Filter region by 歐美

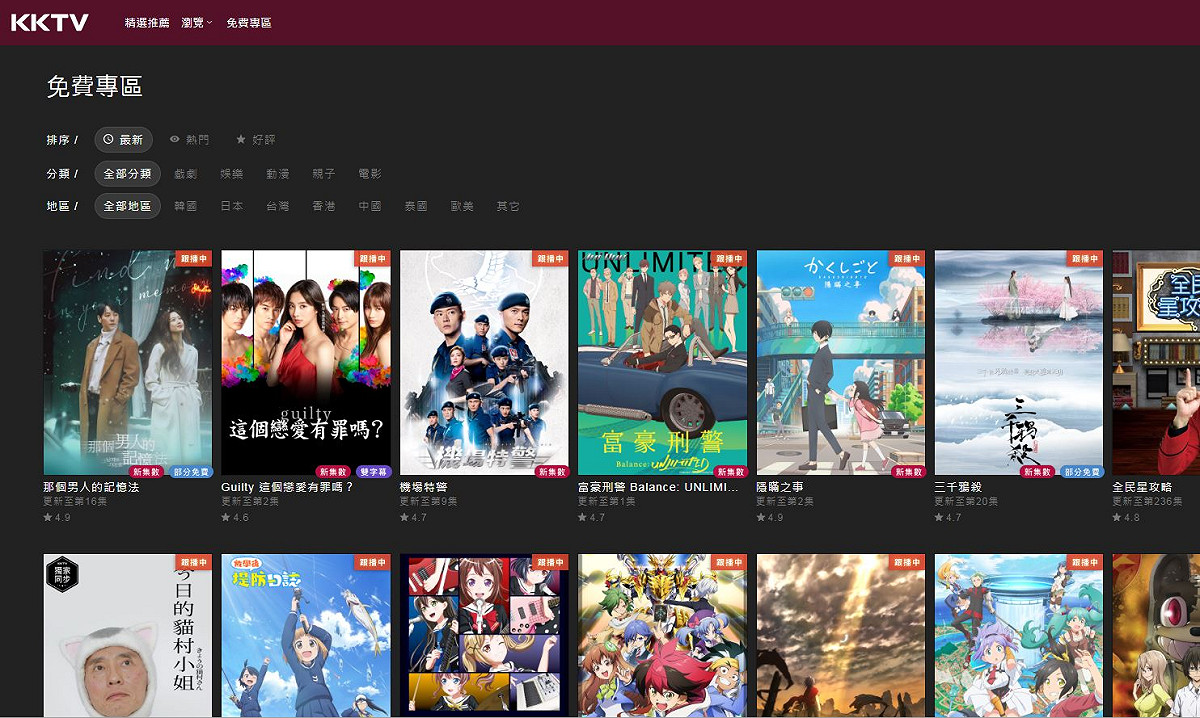pos(462,206)
